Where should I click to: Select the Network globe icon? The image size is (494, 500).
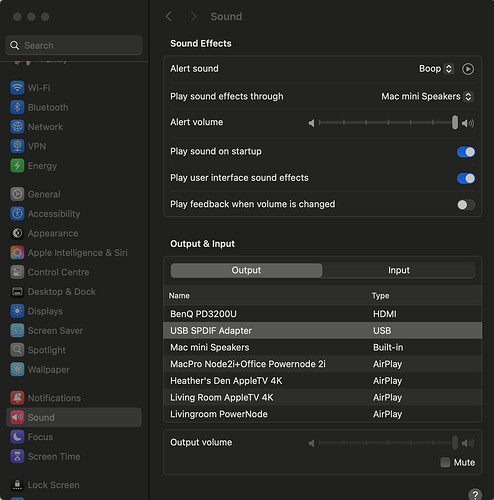tap(17, 127)
